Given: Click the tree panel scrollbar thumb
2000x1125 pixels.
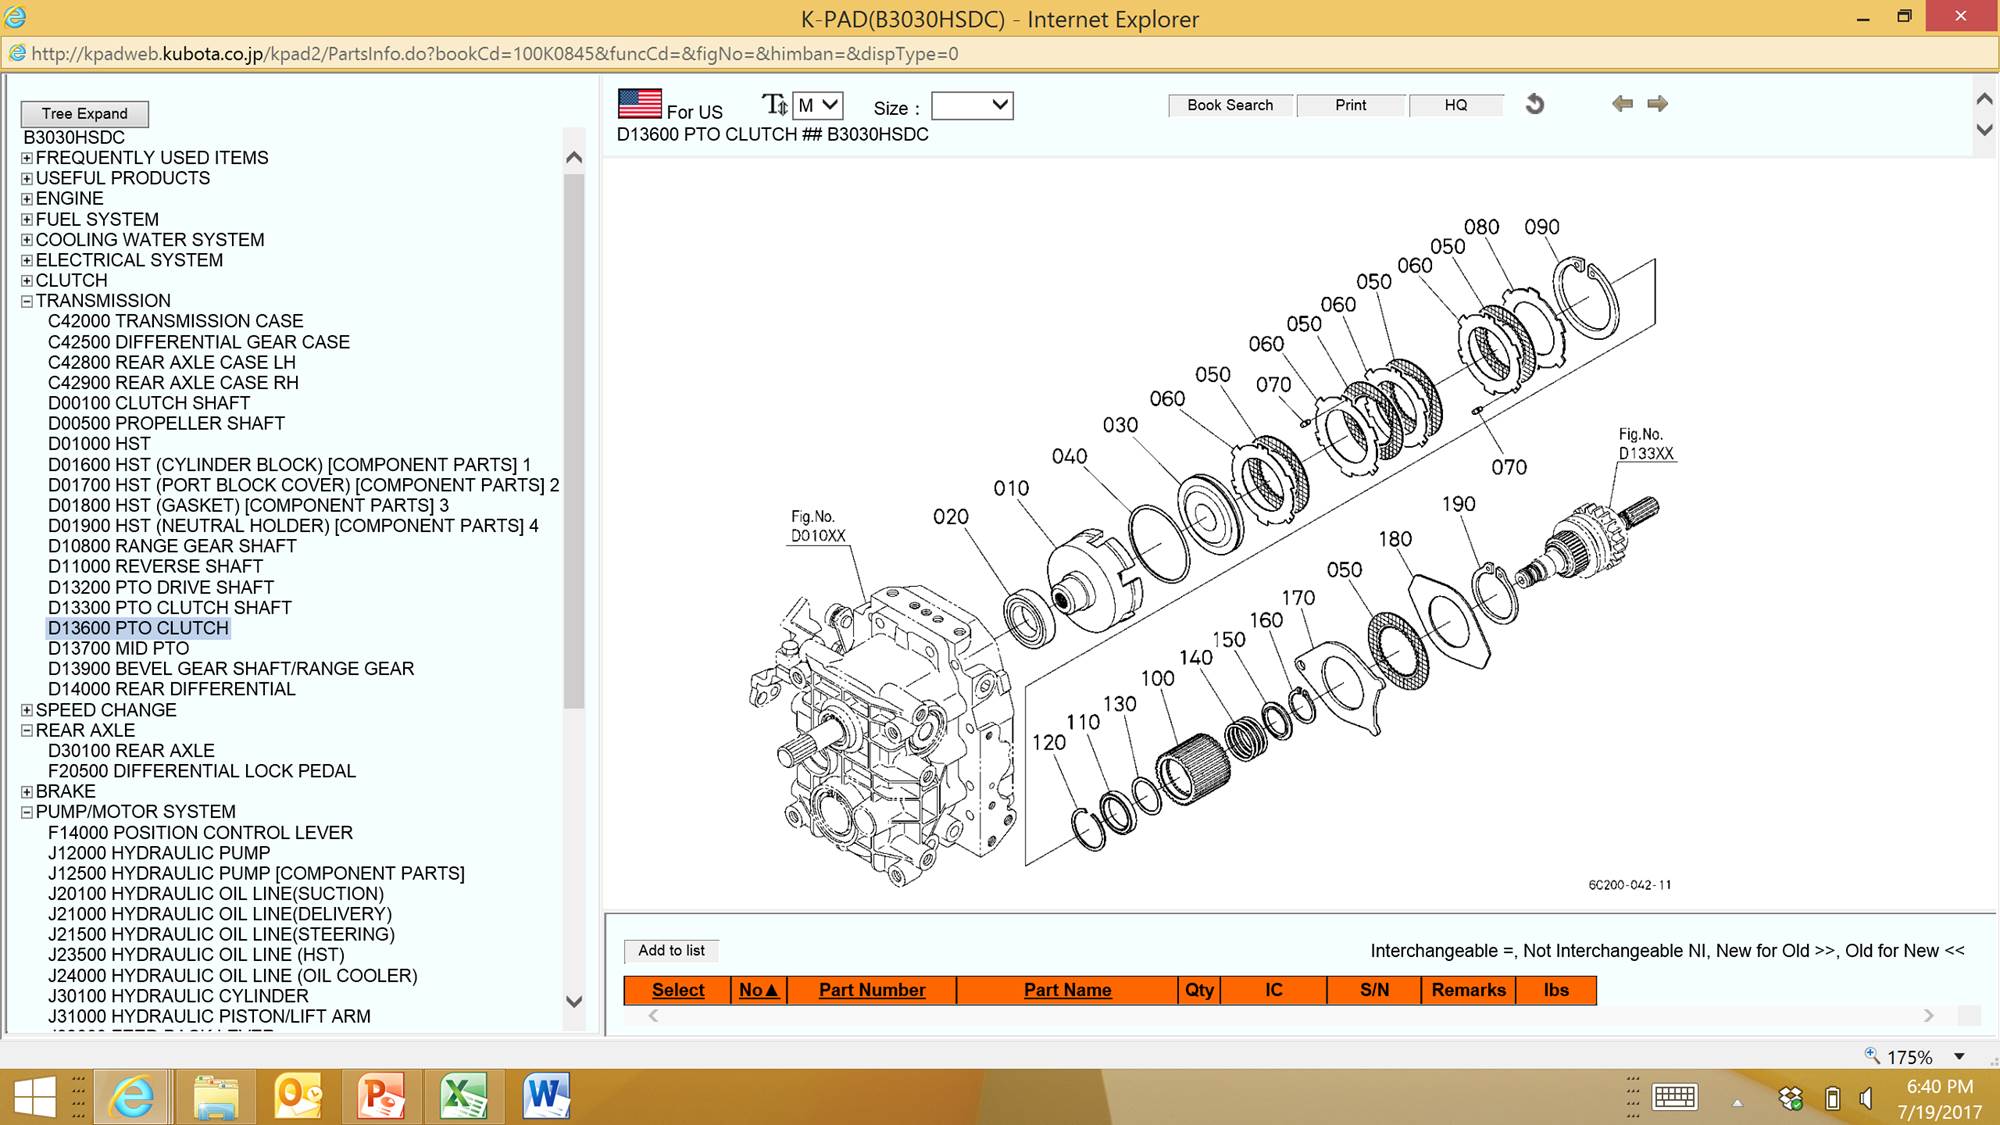Looking at the screenshot, I should (574, 440).
